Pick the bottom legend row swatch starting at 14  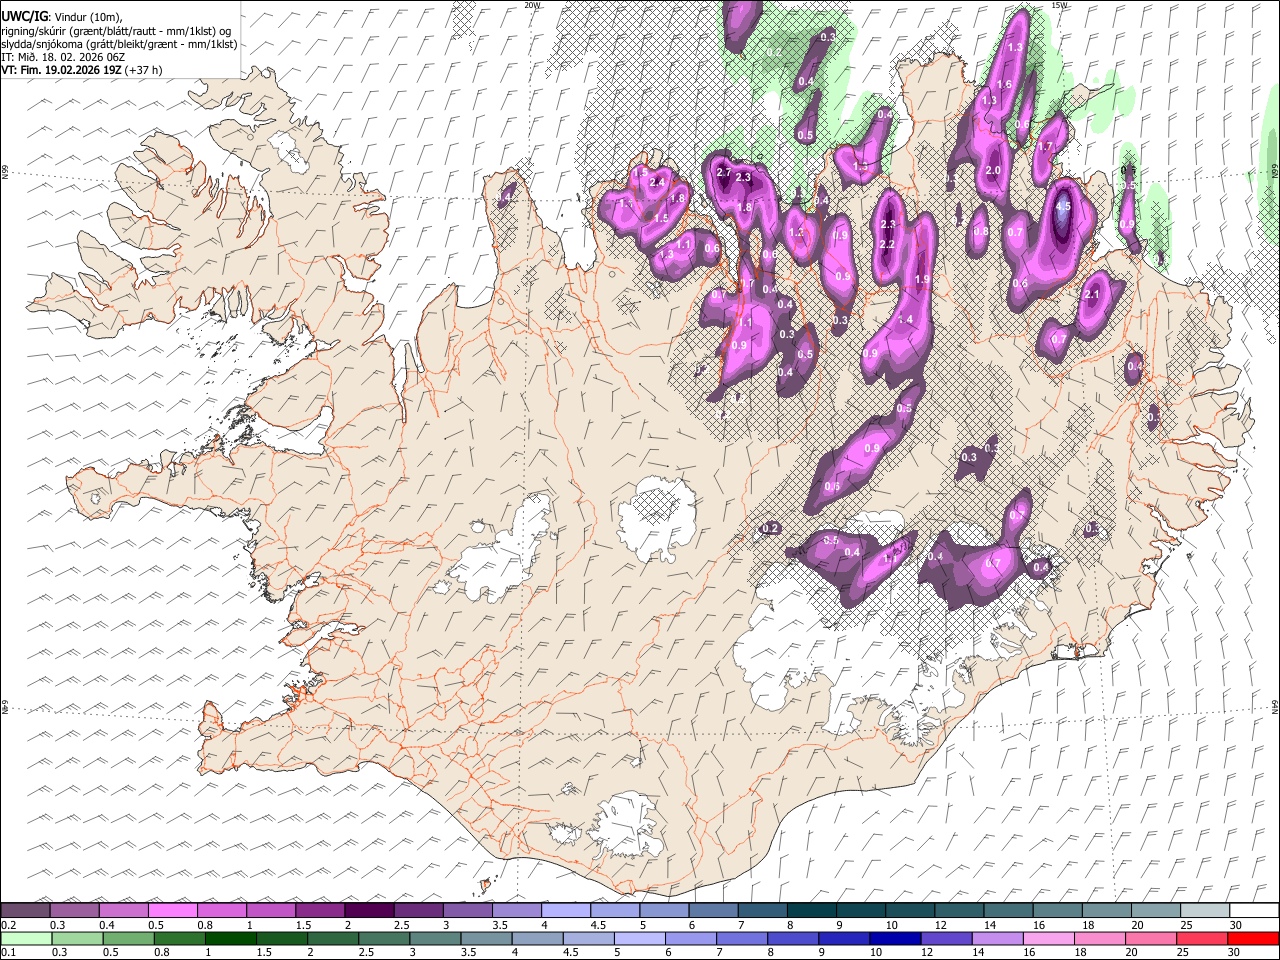[x=998, y=939]
